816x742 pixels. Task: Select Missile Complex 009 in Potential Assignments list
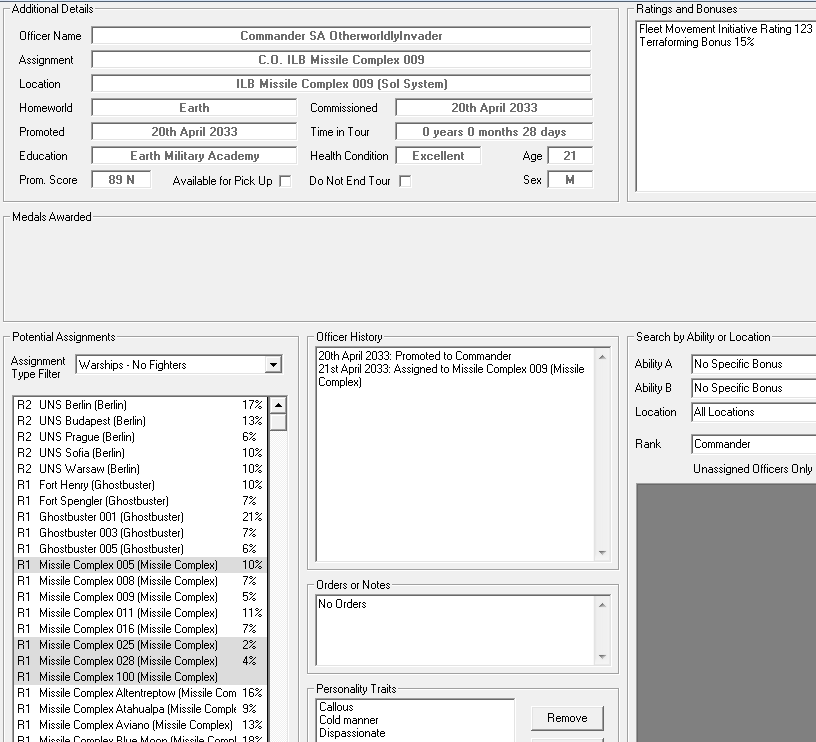click(140, 597)
